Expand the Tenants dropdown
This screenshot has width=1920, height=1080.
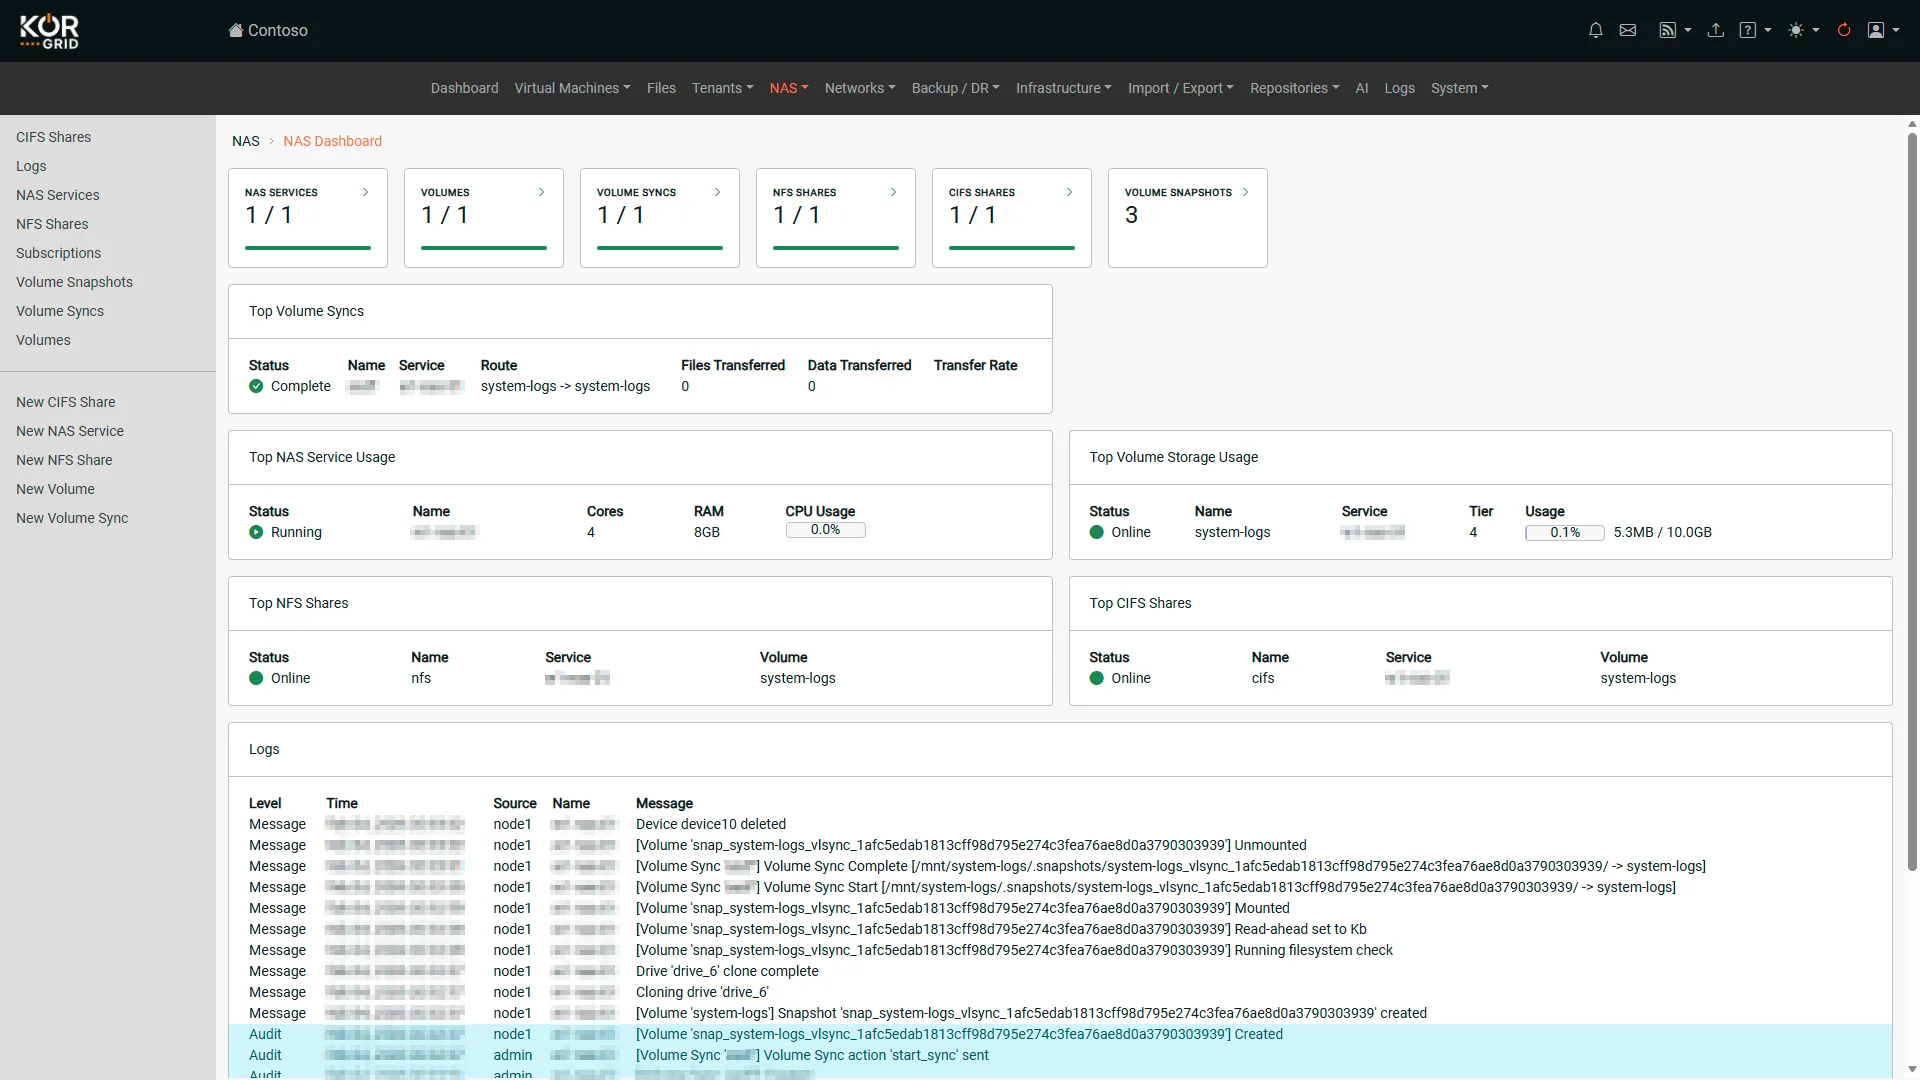[722, 88]
